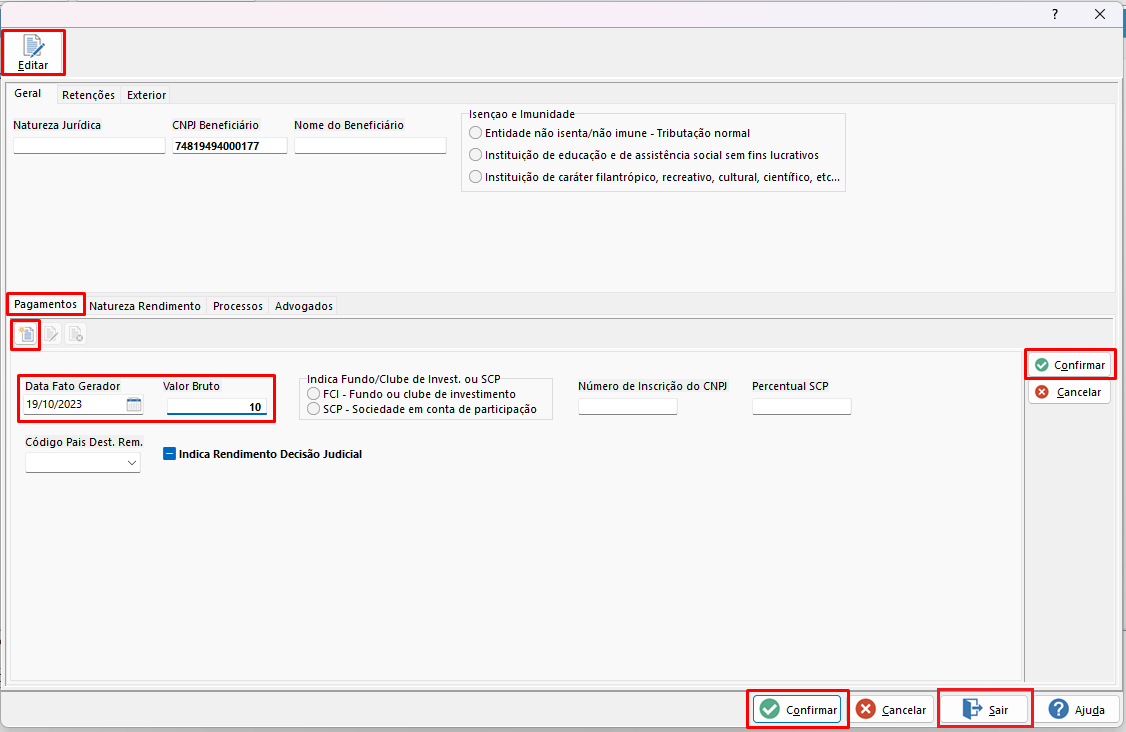
Task: Click the bottom Cancelar button
Action: pyautogui.click(x=891, y=710)
